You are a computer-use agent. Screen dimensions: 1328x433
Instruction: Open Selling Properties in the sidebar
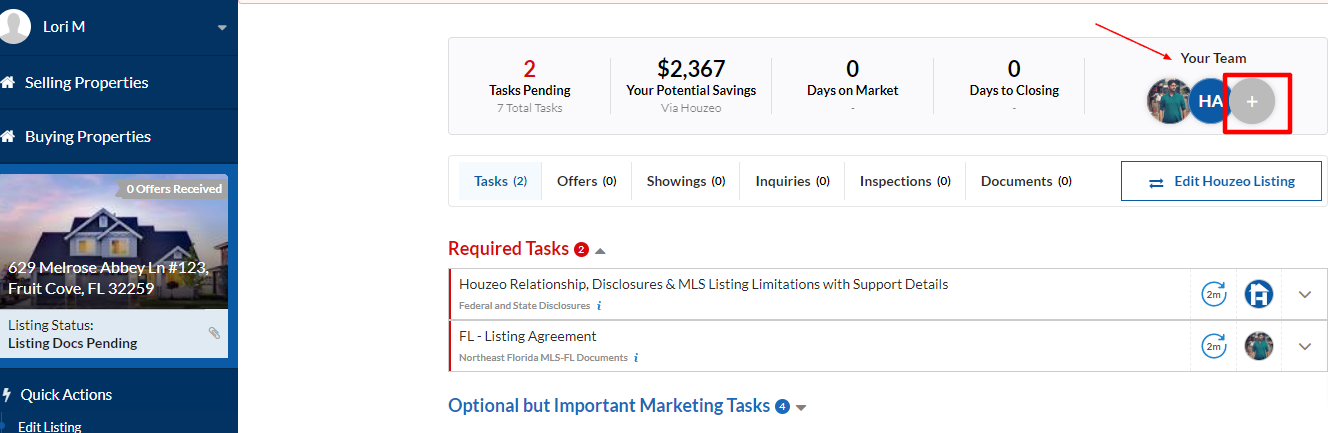click(x=86, y=82)
